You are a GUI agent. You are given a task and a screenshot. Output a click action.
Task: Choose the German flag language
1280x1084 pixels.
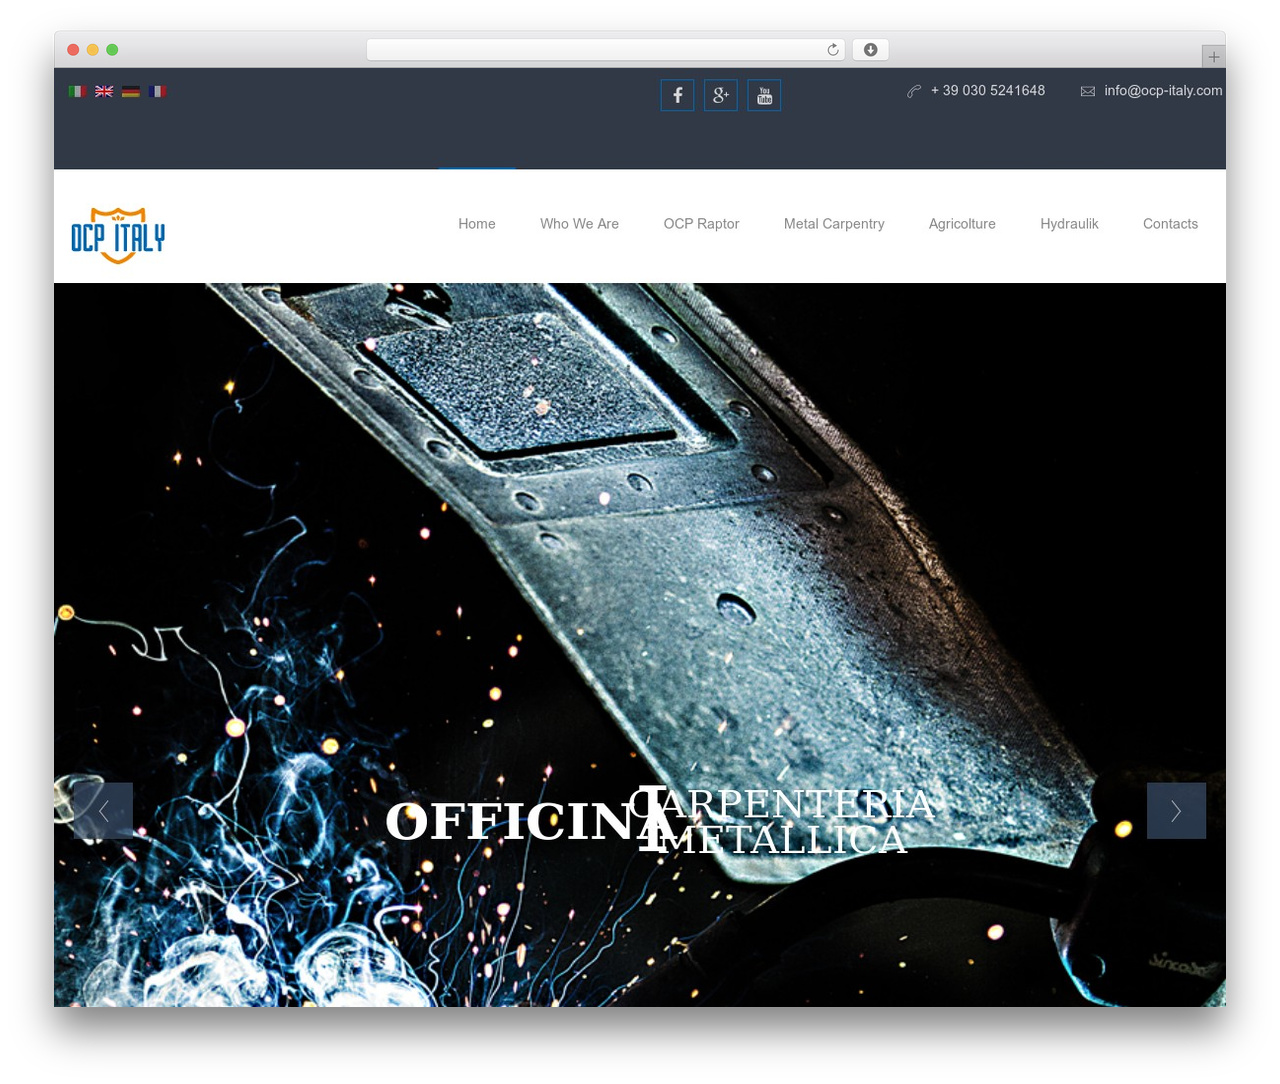tap(131, 91)
